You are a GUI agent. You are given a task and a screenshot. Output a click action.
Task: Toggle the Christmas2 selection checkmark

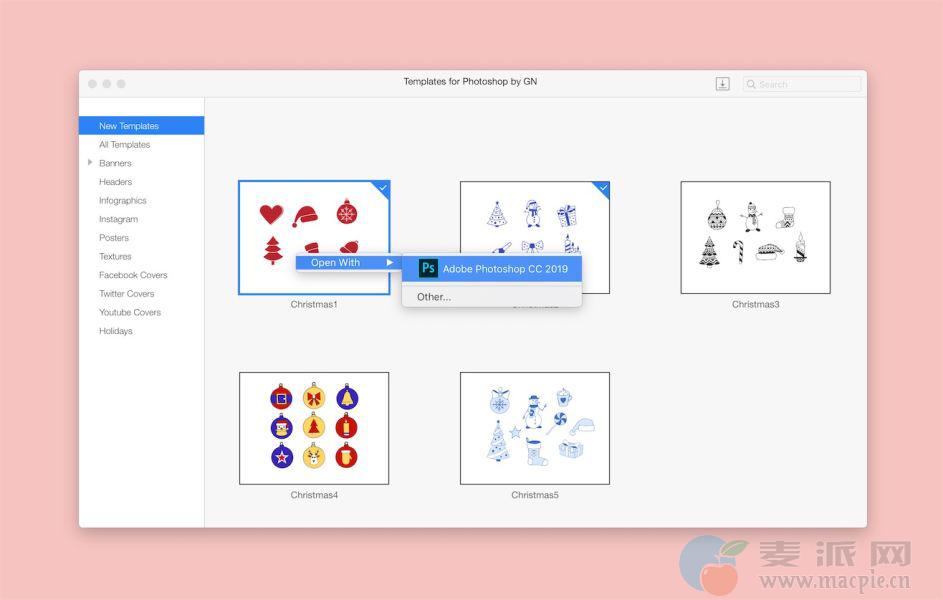click(603, 187)
